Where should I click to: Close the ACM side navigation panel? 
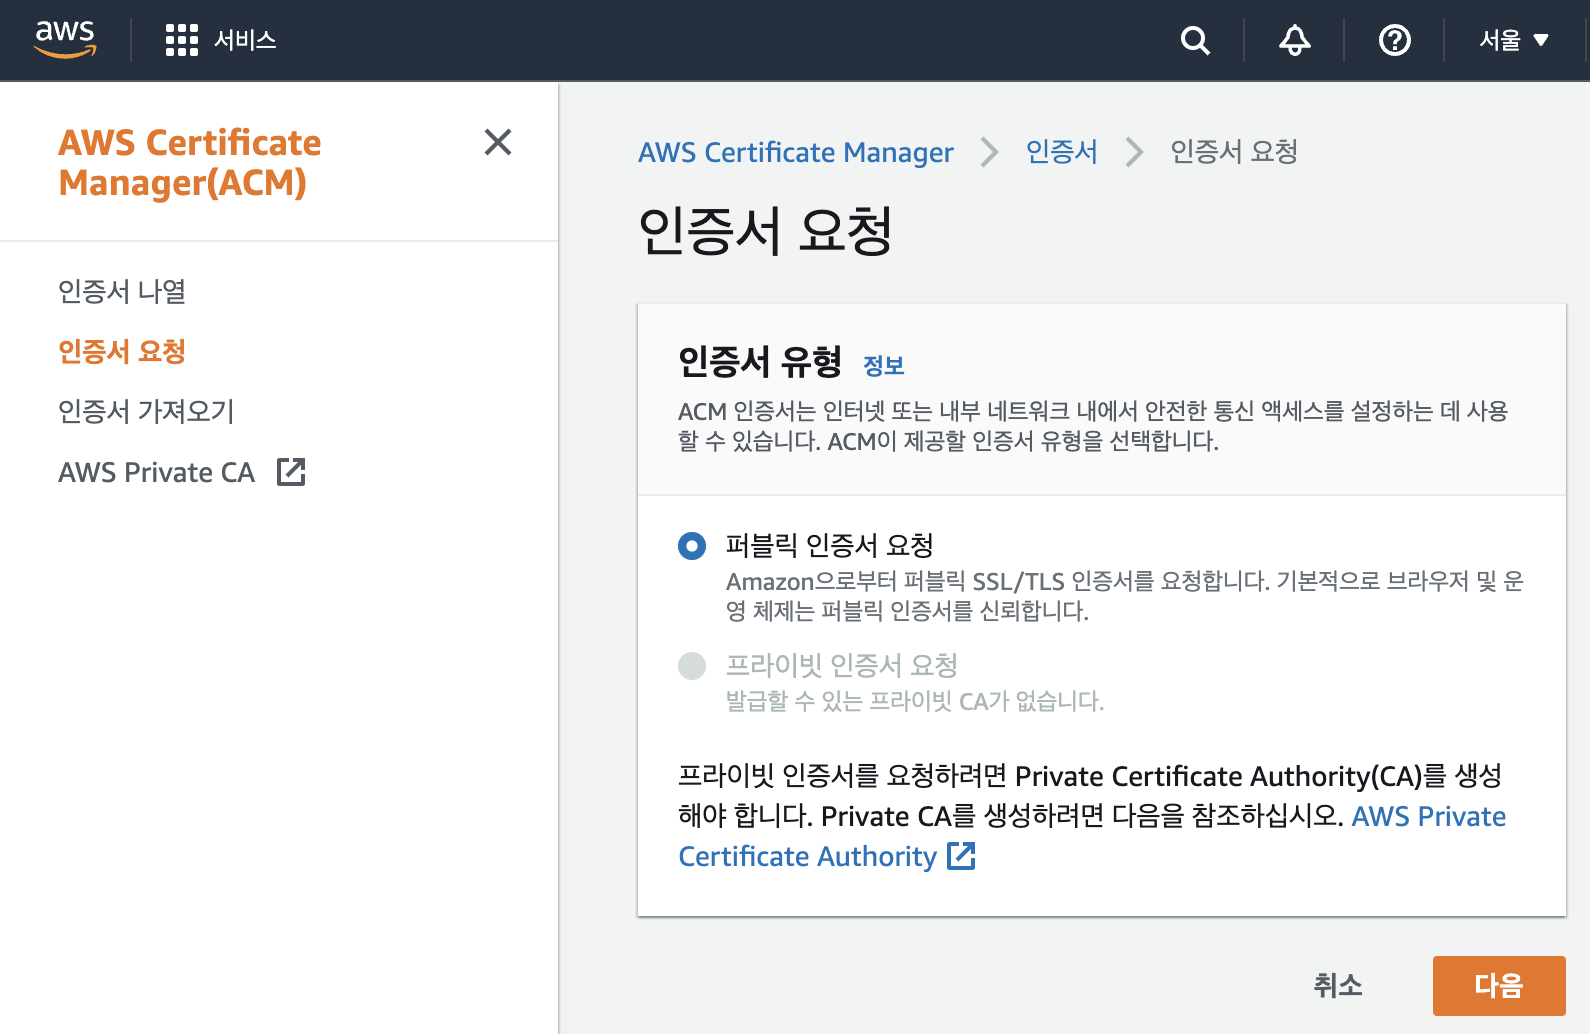coord(498,142)
